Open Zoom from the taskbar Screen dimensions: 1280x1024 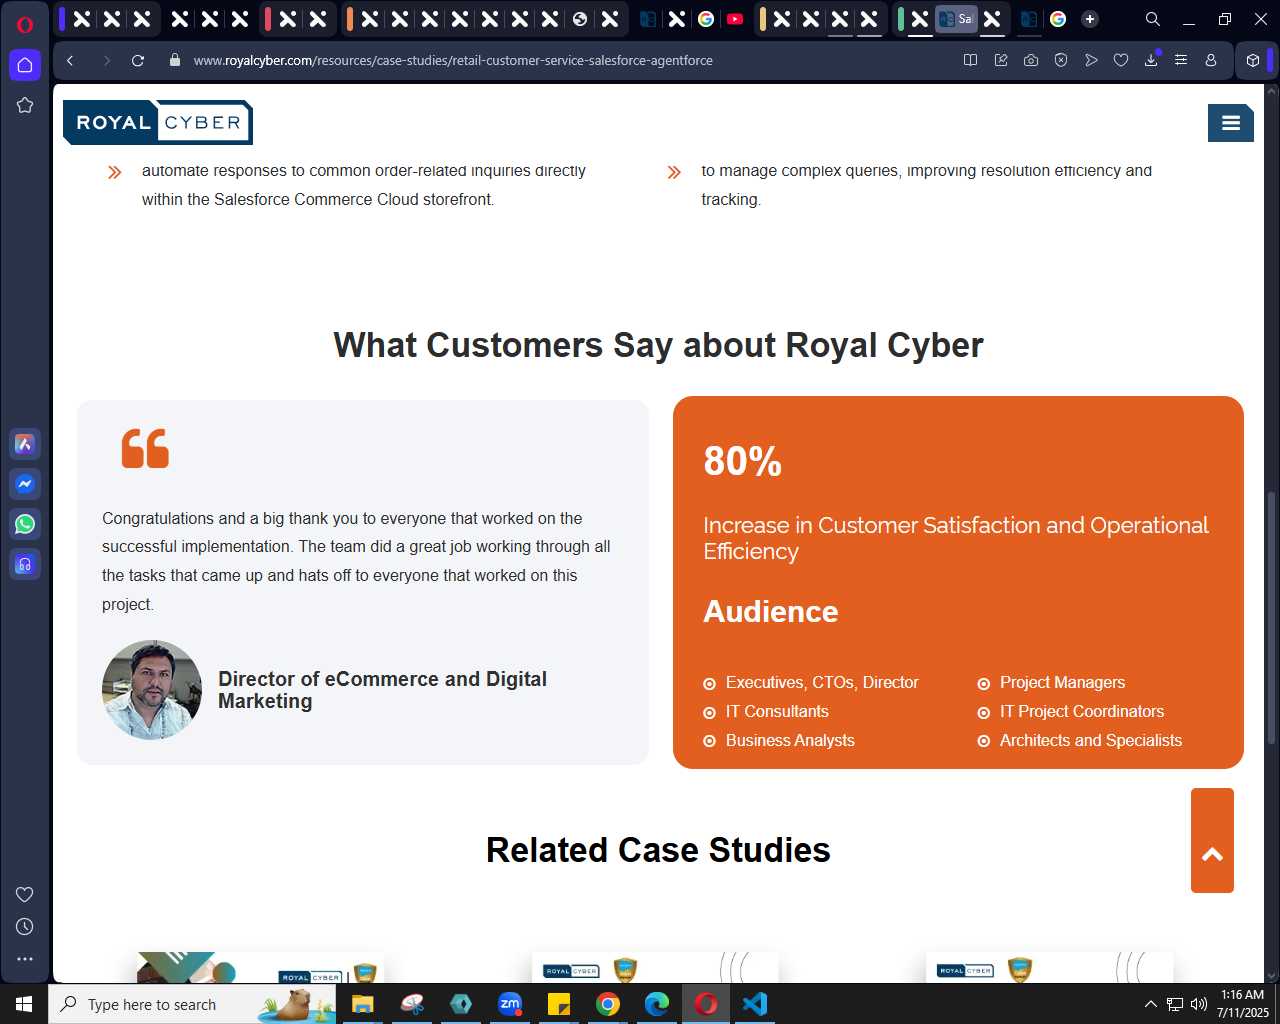510,1004
